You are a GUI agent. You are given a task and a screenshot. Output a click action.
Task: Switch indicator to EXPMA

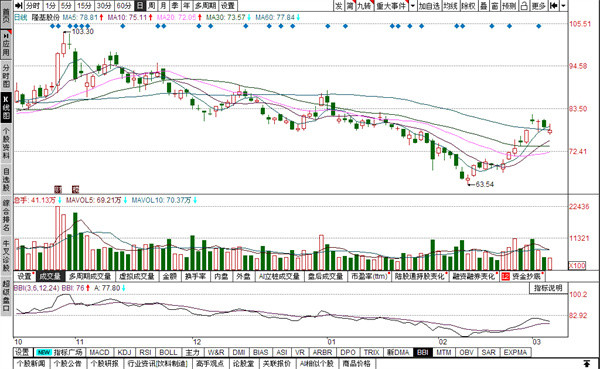click(515, 353)
